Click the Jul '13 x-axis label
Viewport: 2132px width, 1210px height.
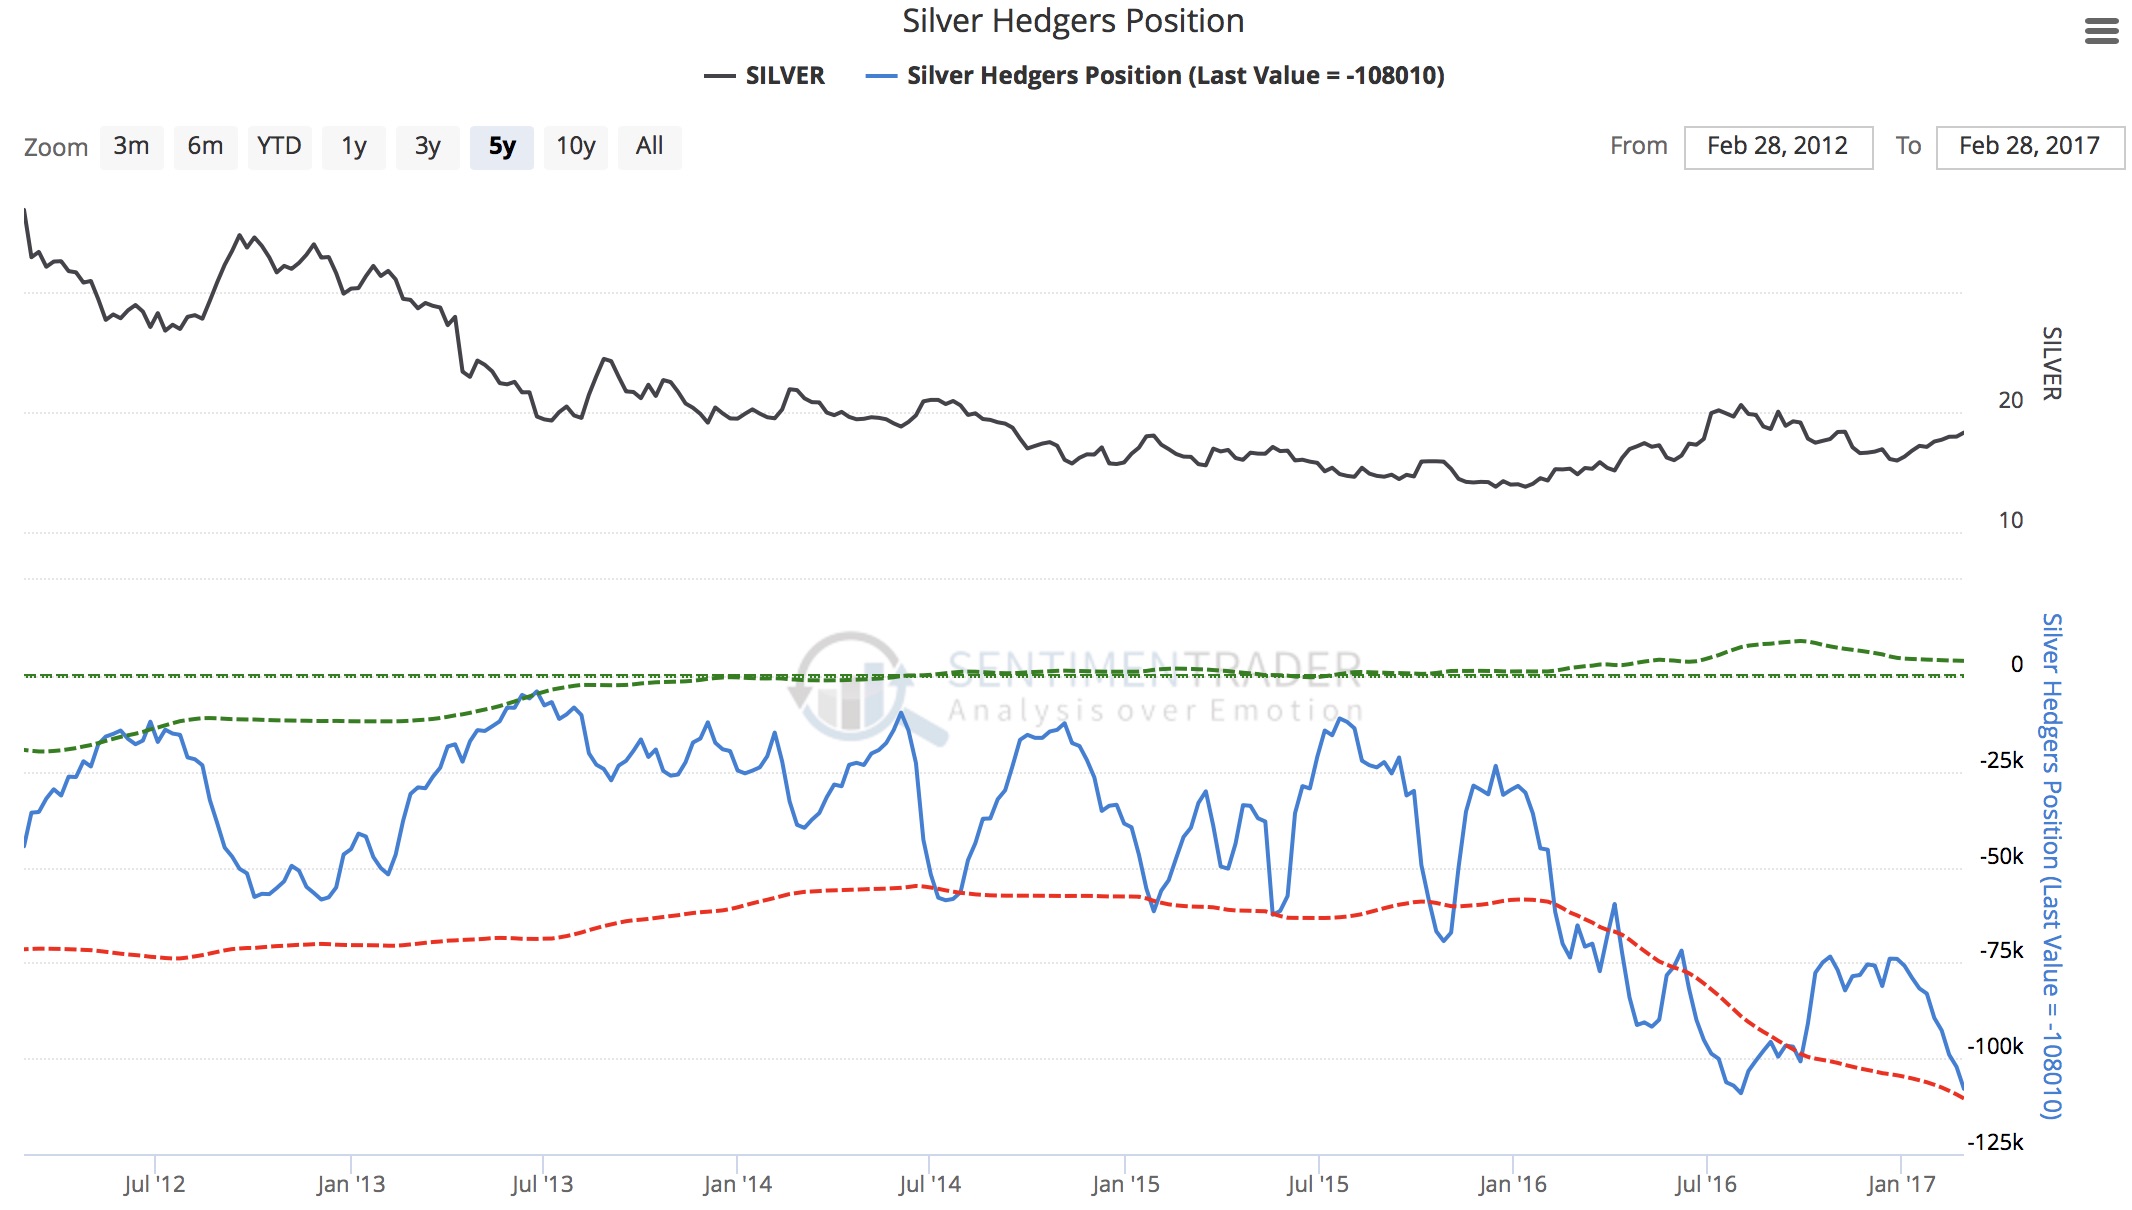tap(542, 1184)
